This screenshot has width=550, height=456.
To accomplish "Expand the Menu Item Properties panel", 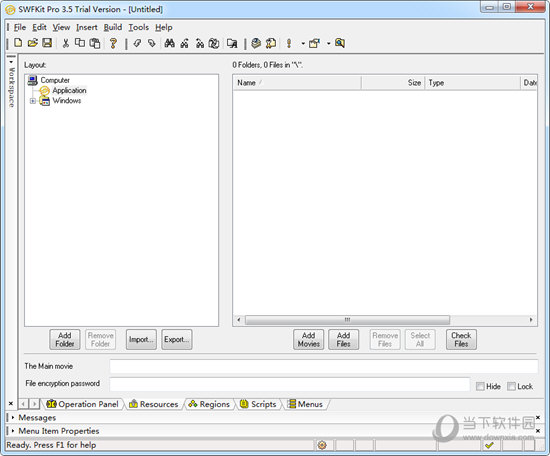I will tap(13, 431).
